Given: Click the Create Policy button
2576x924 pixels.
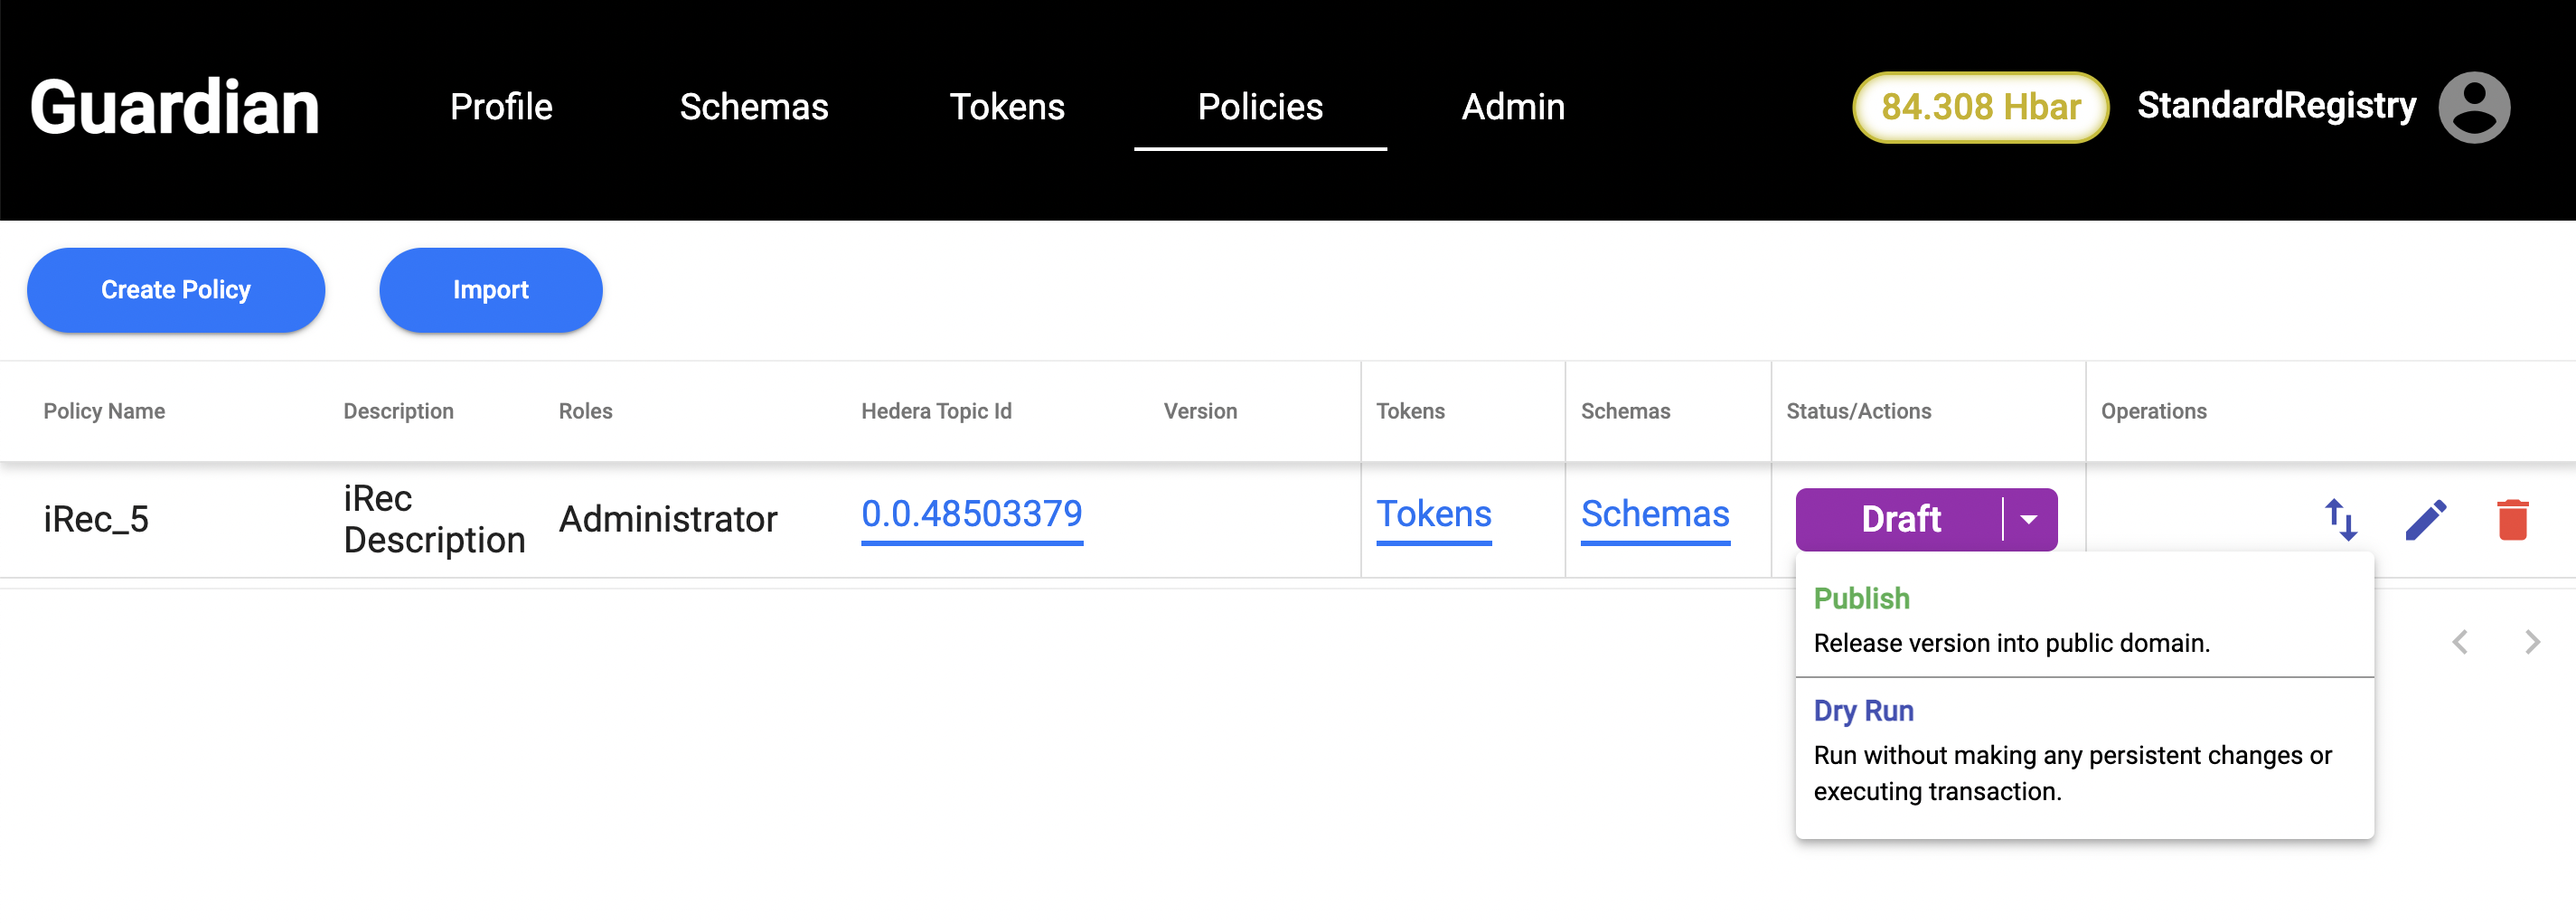Looking at the screenshot, I should pyautogui.click(x=176, y=290).
